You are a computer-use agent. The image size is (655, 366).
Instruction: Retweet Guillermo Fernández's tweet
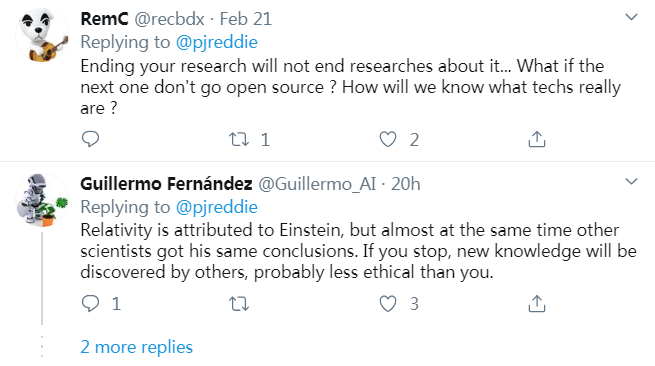click(239, 304)
